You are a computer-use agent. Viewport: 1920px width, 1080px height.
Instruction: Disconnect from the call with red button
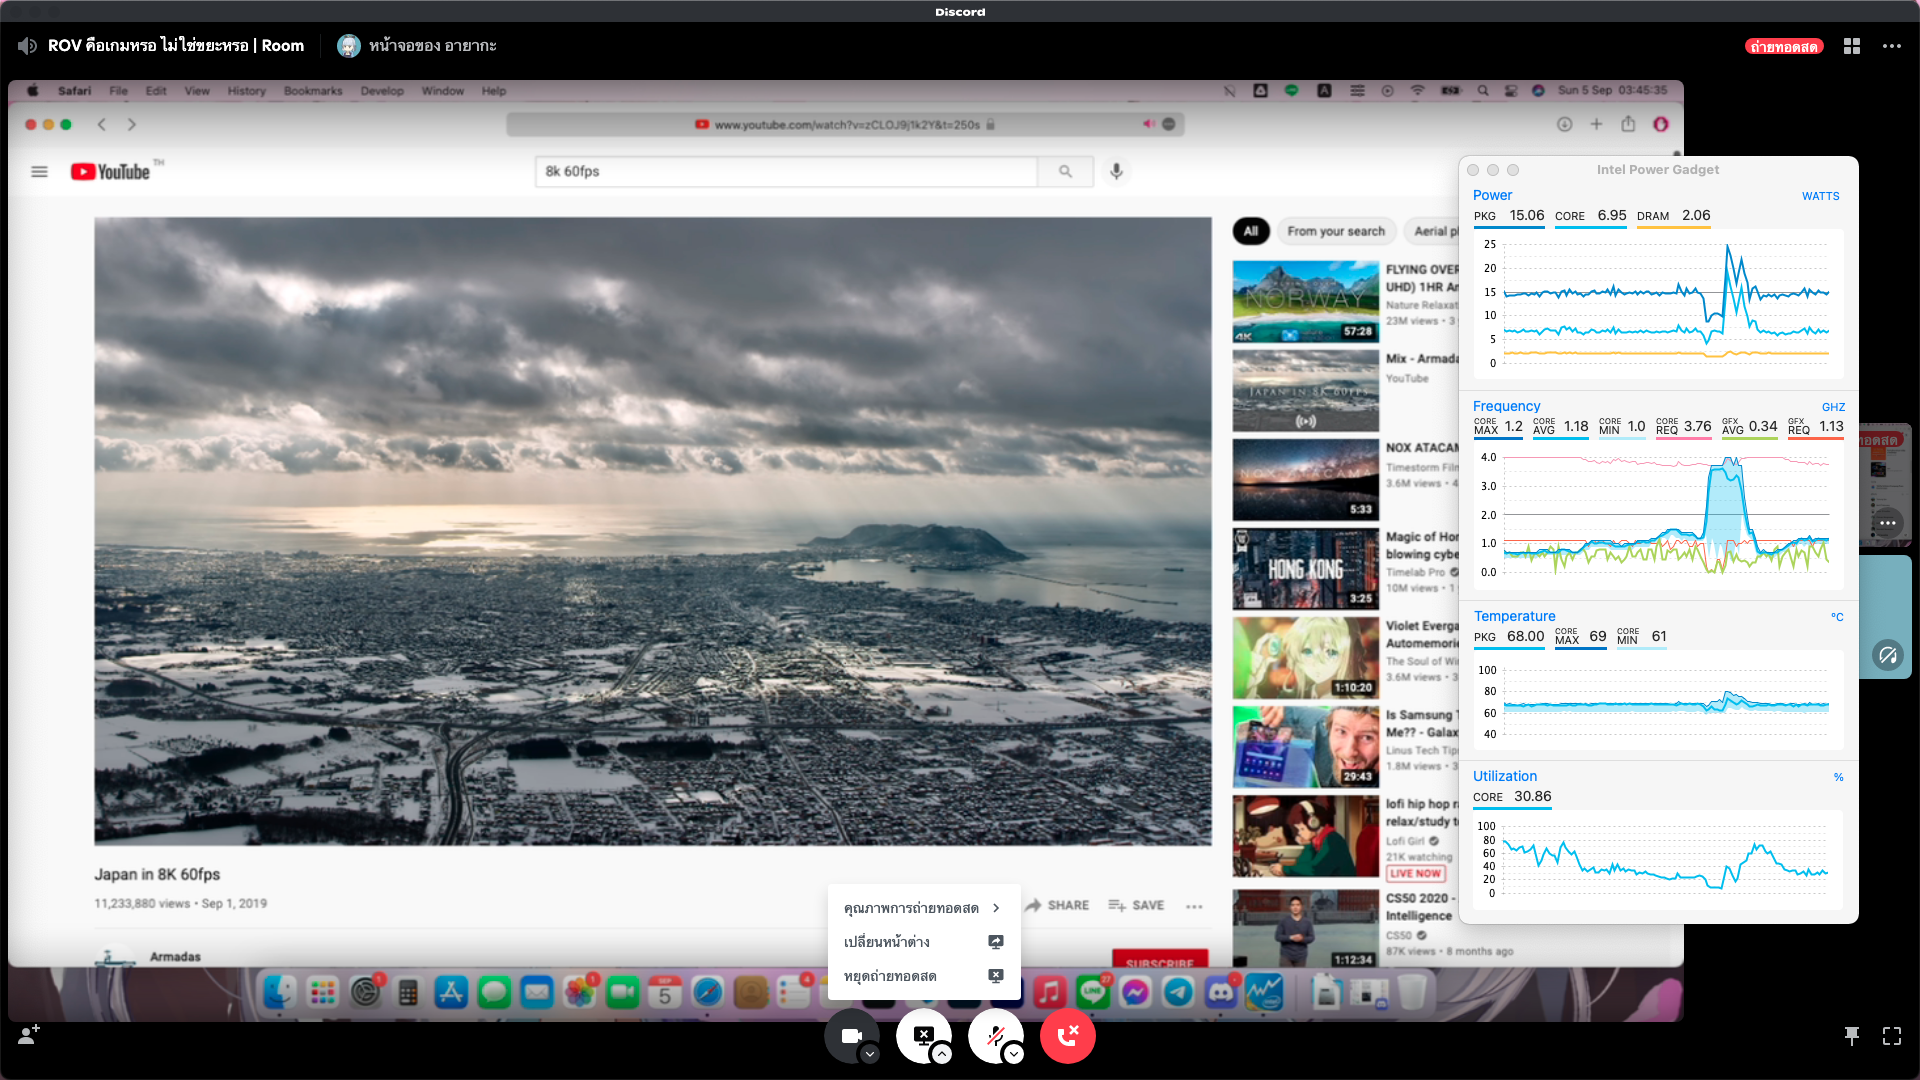click(1068, 1036)
